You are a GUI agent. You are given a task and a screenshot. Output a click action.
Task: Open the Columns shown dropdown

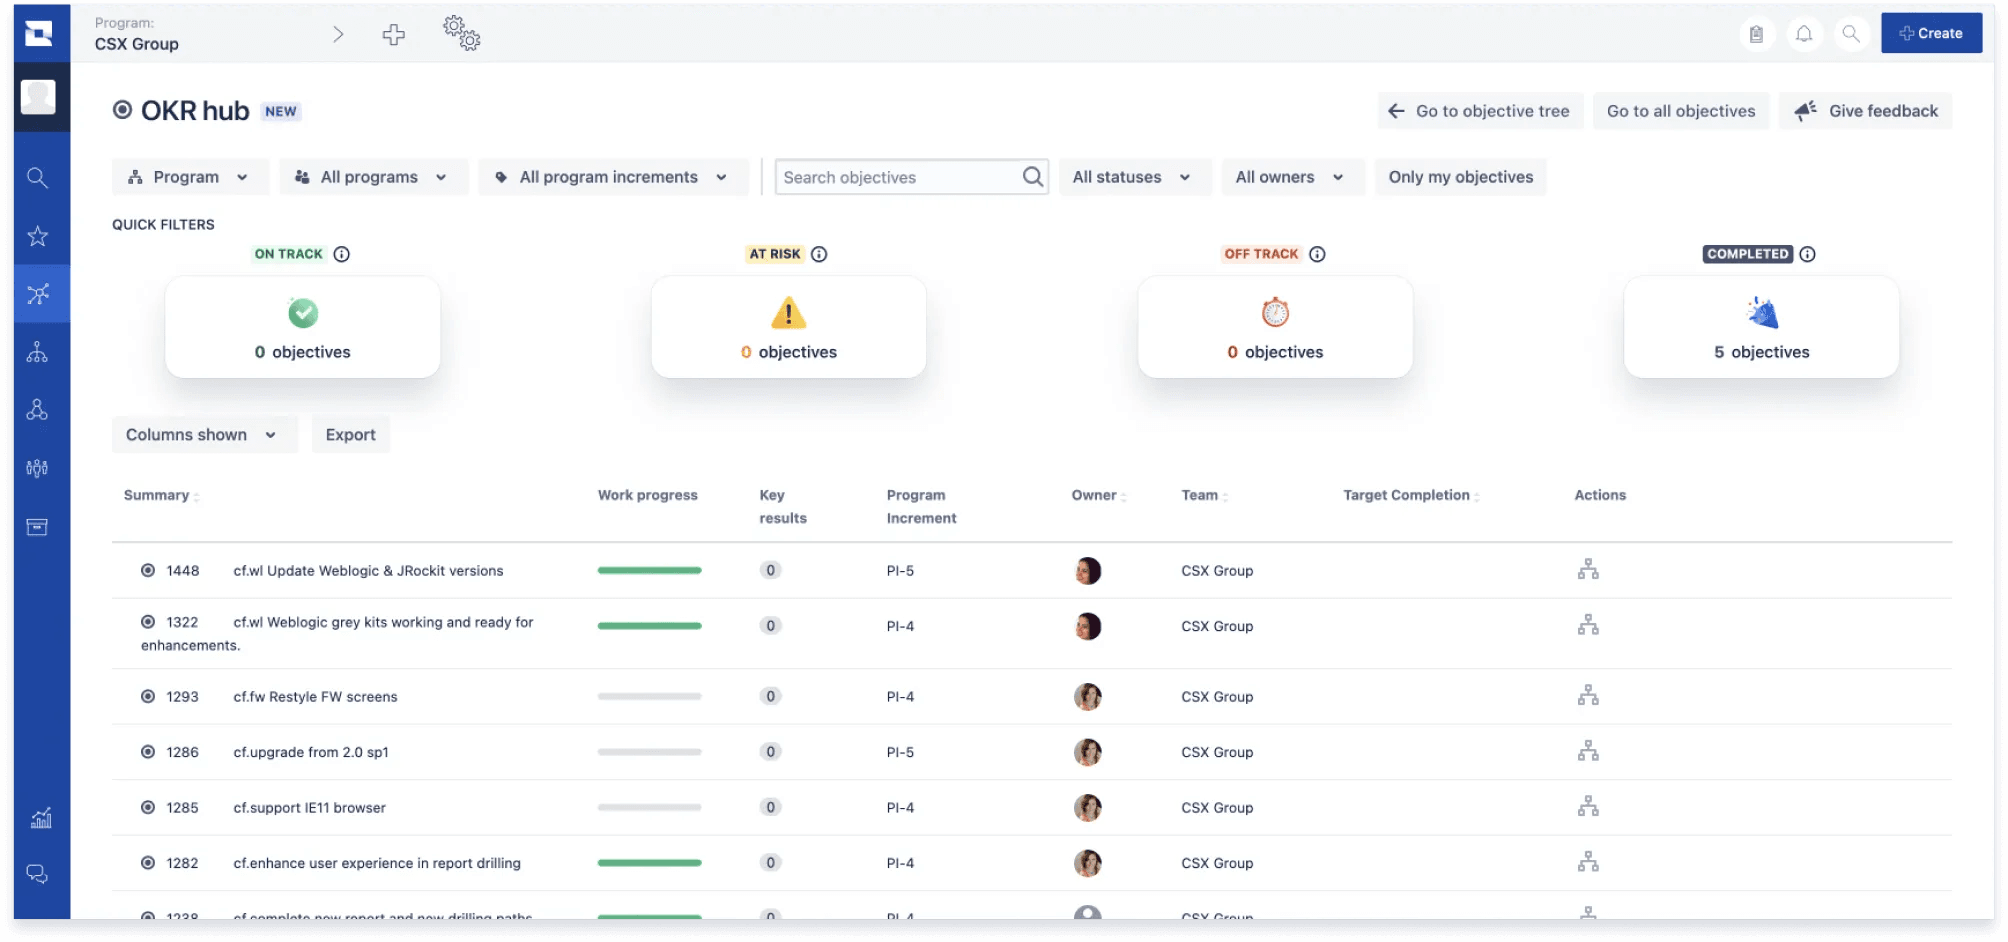click(203, 434)
